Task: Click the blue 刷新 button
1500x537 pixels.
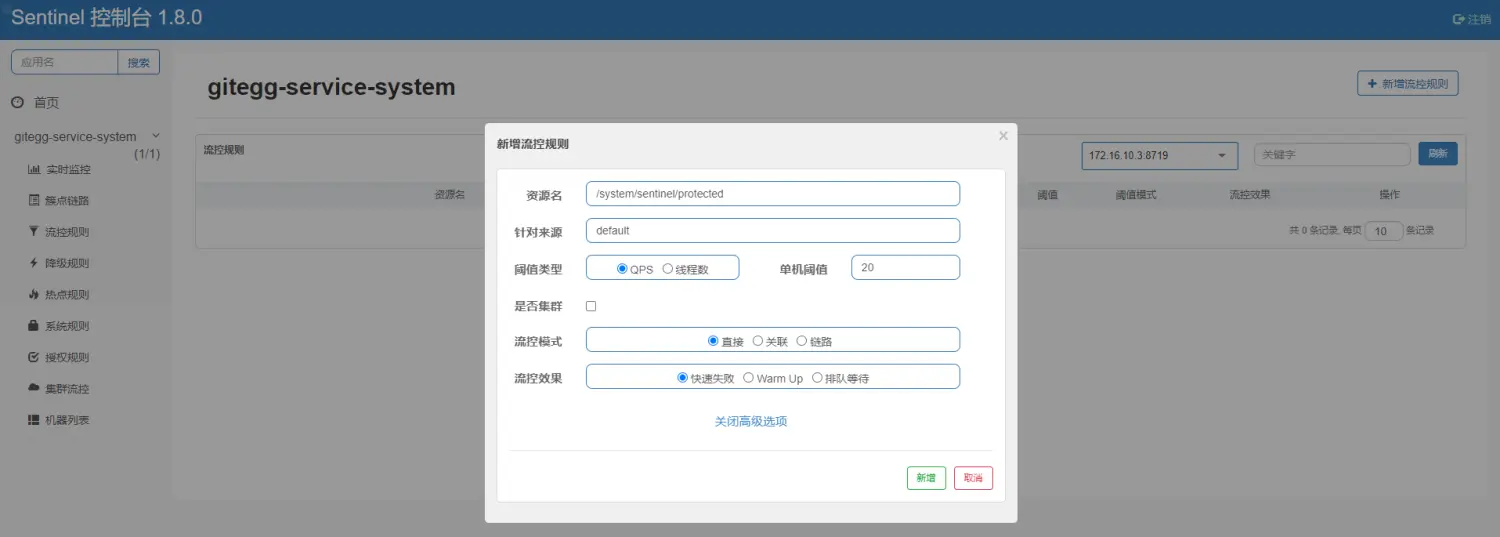Action: [1438, 154]
